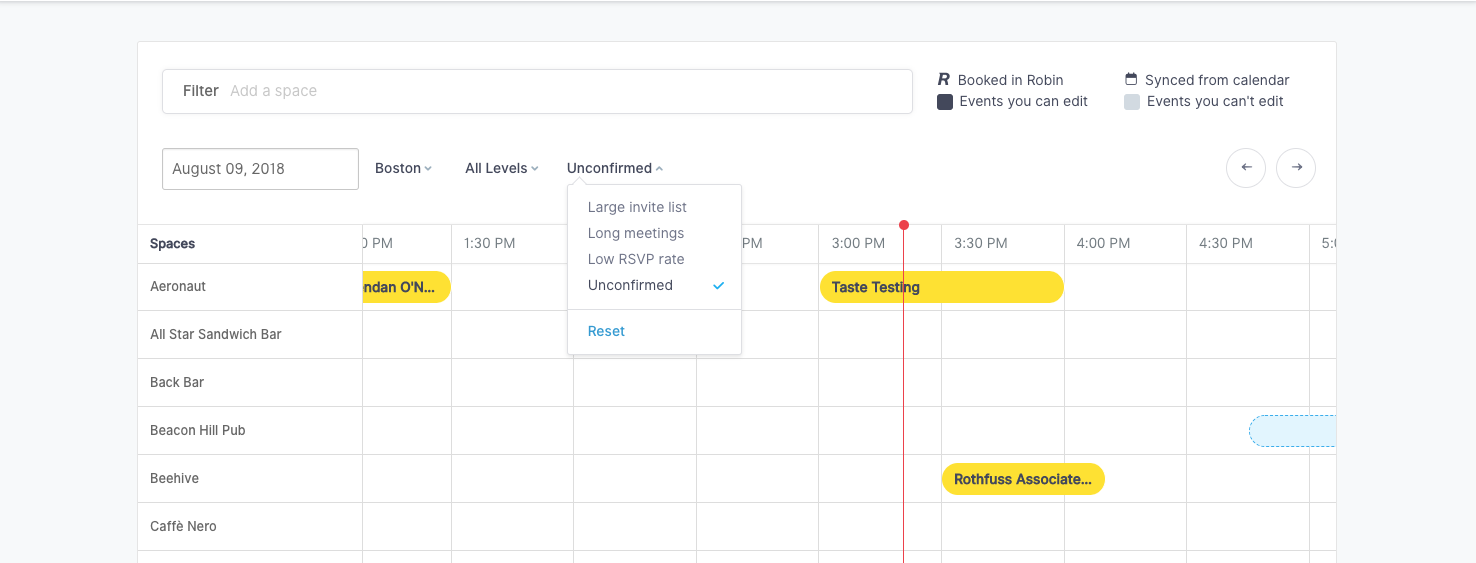
Task: Click the Synced from calendar icon
Action: [x=1131, y=79]
